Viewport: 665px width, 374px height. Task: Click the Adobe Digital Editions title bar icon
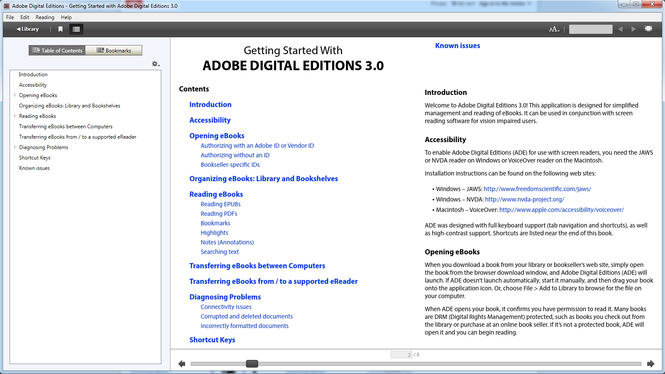coord(6,6)
